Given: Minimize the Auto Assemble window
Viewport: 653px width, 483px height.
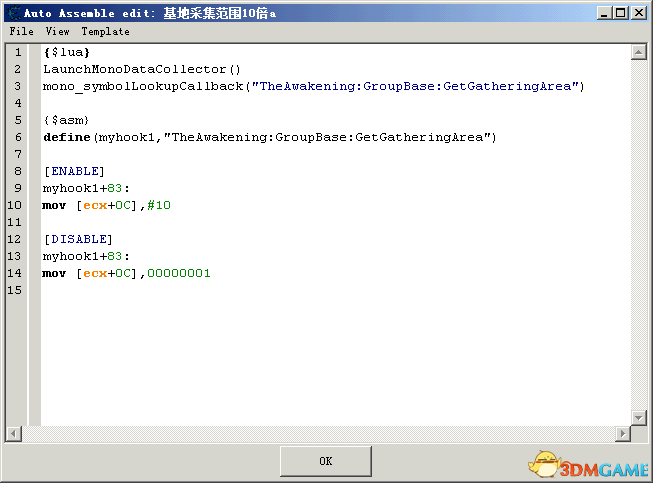Looking at the screenshot, I should (604, 13).
